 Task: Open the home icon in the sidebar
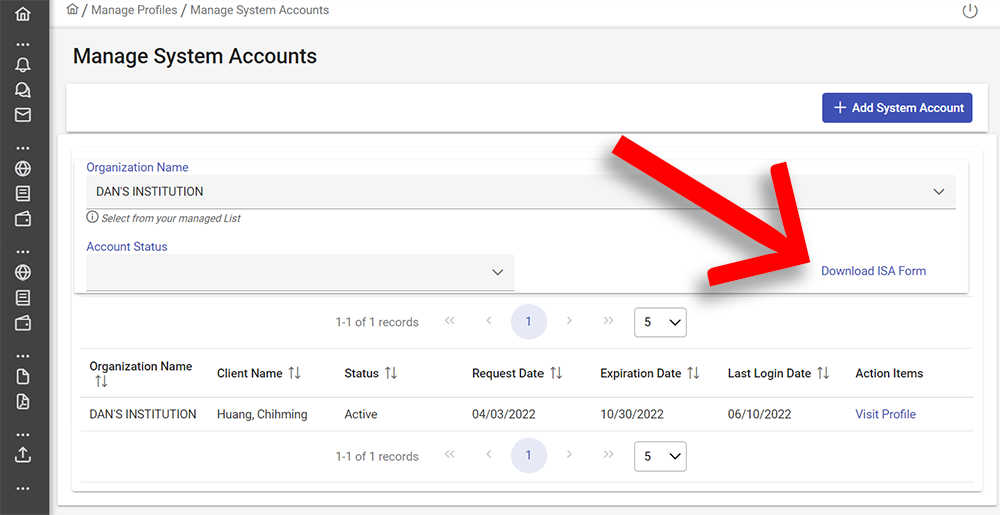pos(23,13)
